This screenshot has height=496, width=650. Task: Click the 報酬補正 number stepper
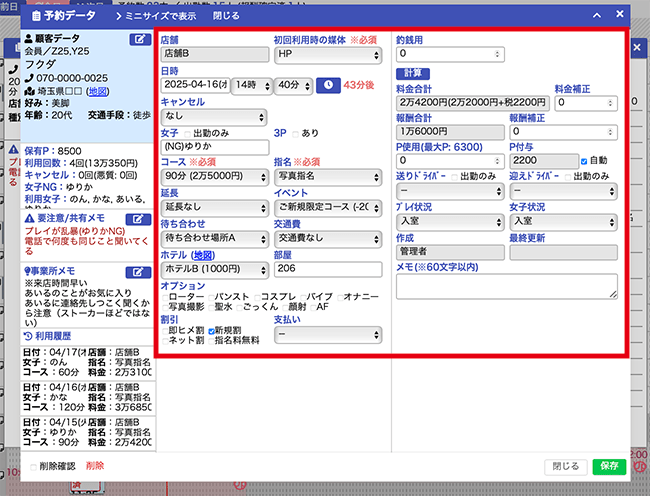pyautogui.click(x=610, y=132)
